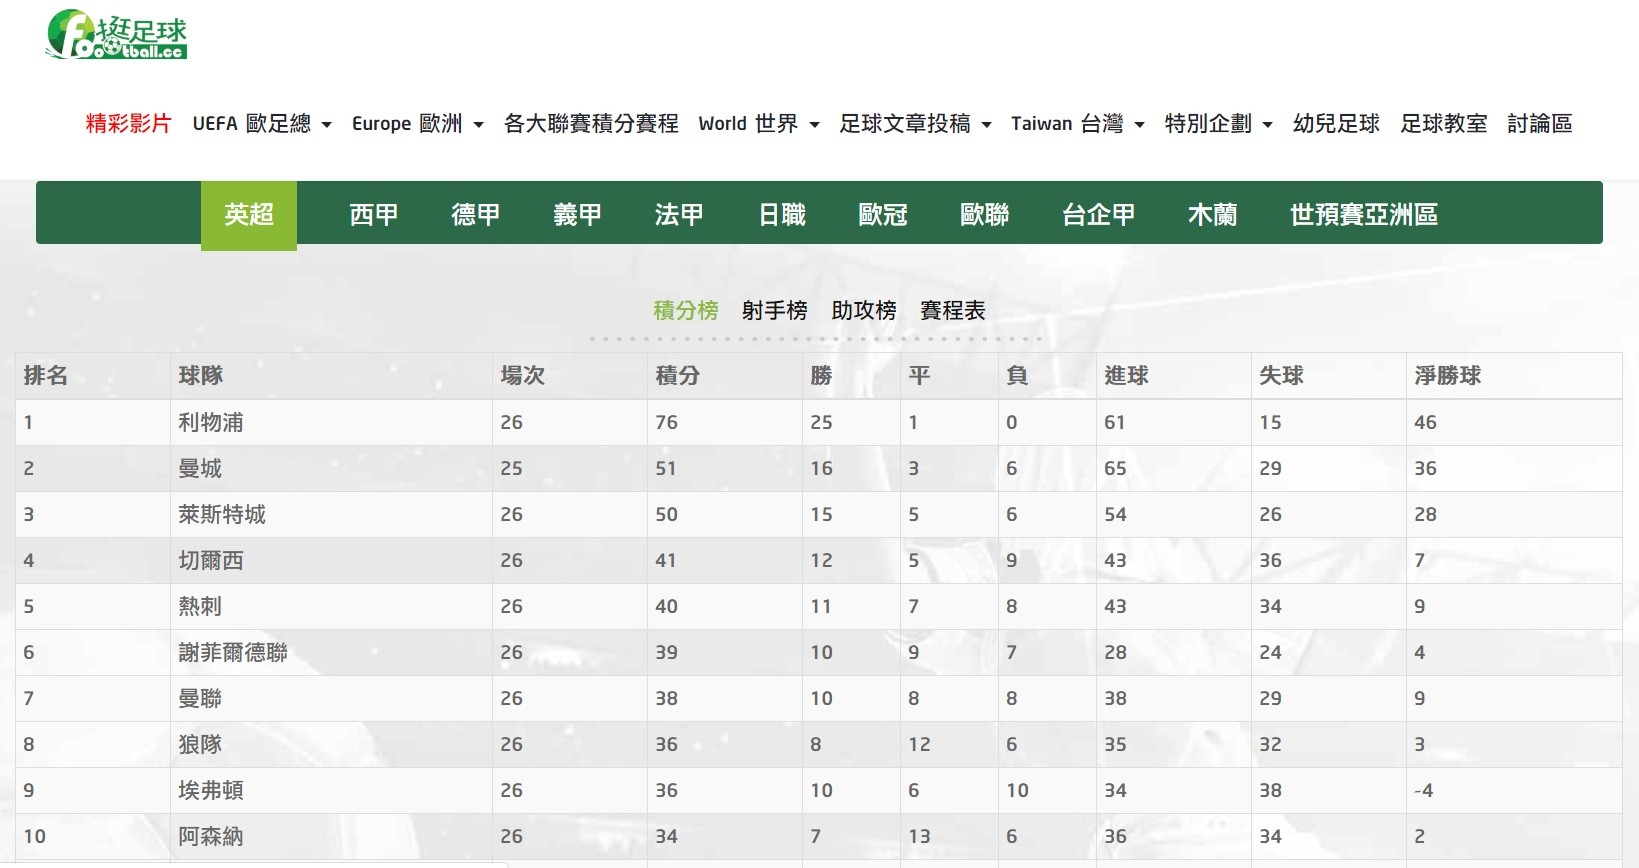Open the 幼兒足球 link
This screenshot has width=1639, height=868.
tap(1336, 124)
